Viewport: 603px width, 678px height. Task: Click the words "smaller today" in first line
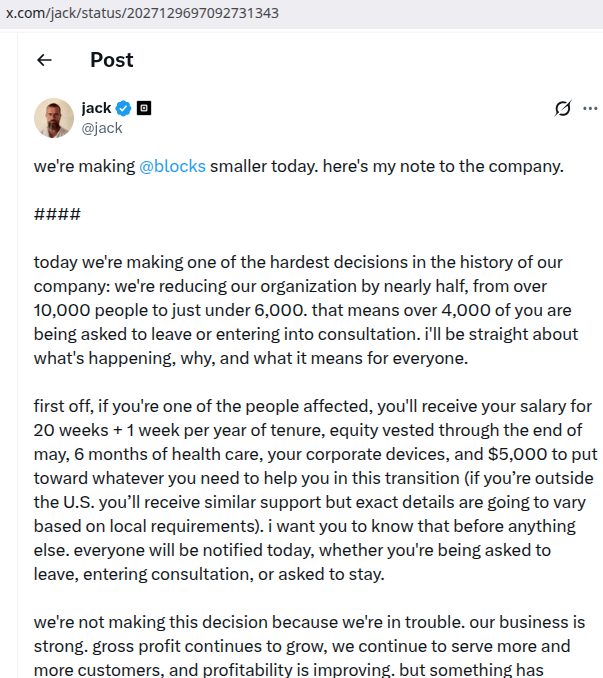263,166
